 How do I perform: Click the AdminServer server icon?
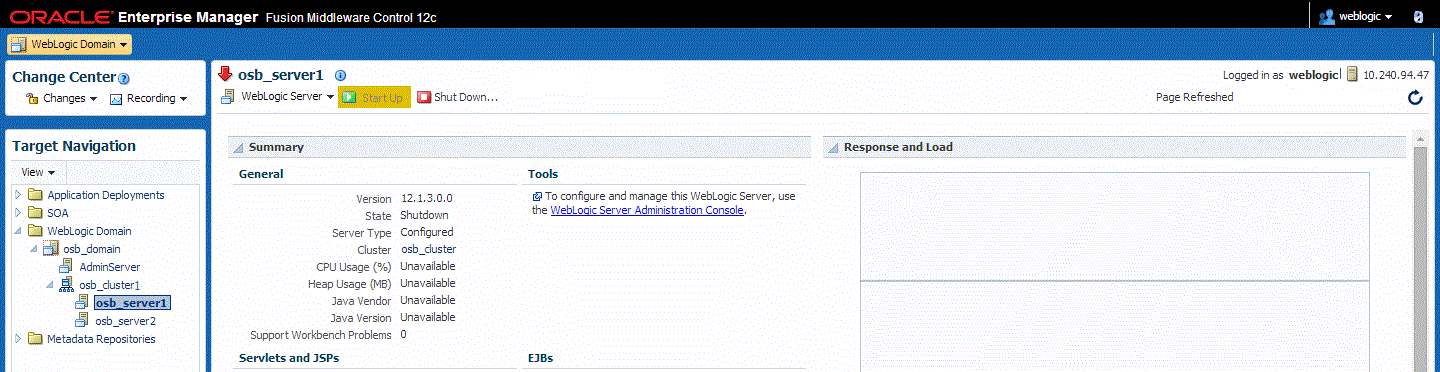pos(67,267)
